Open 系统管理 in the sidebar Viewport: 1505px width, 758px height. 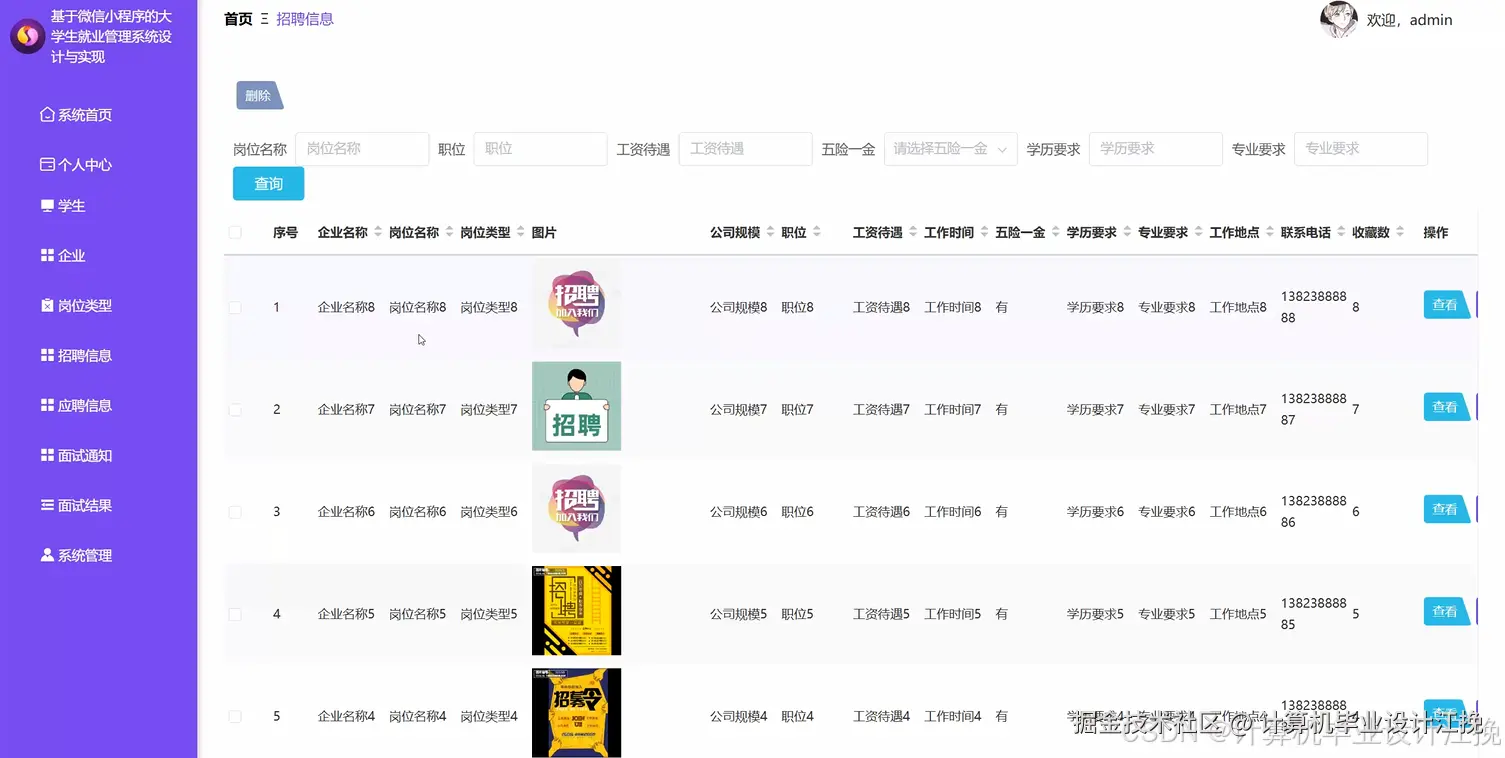pos(80,555)
